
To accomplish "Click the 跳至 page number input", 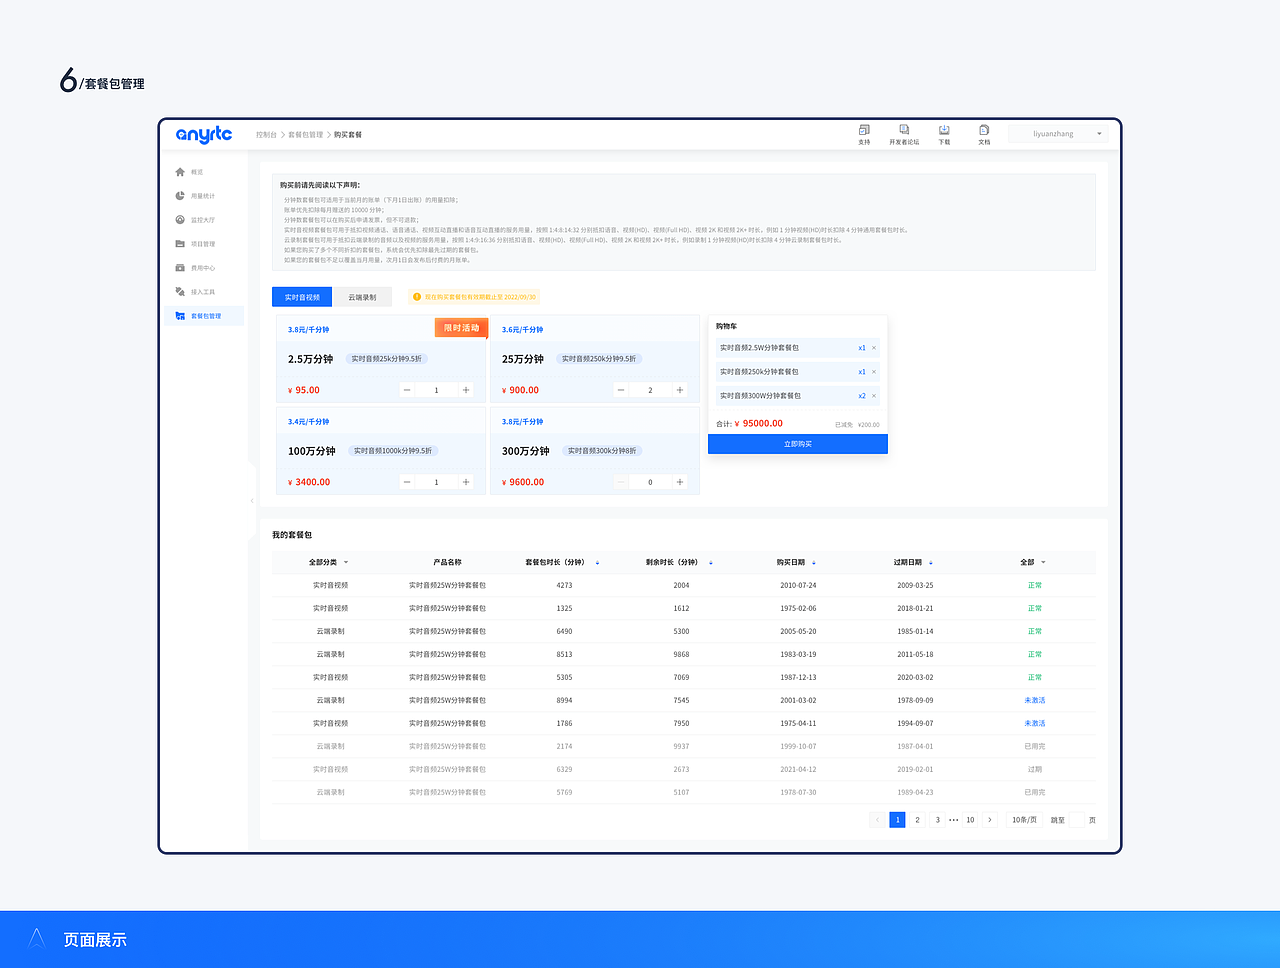I will tap(1077, 820).
